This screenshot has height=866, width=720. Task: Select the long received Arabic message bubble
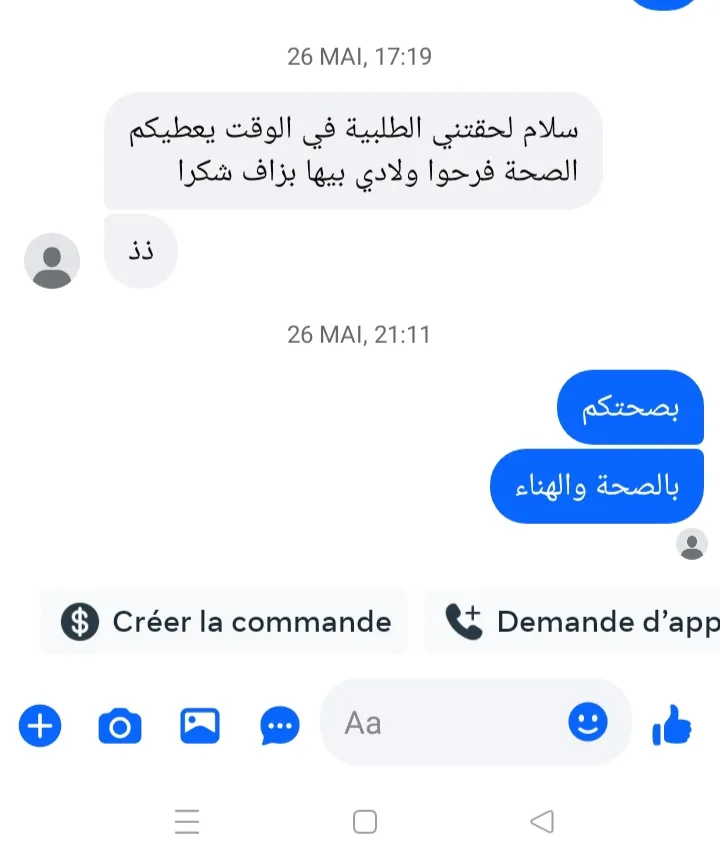point(353,151)
